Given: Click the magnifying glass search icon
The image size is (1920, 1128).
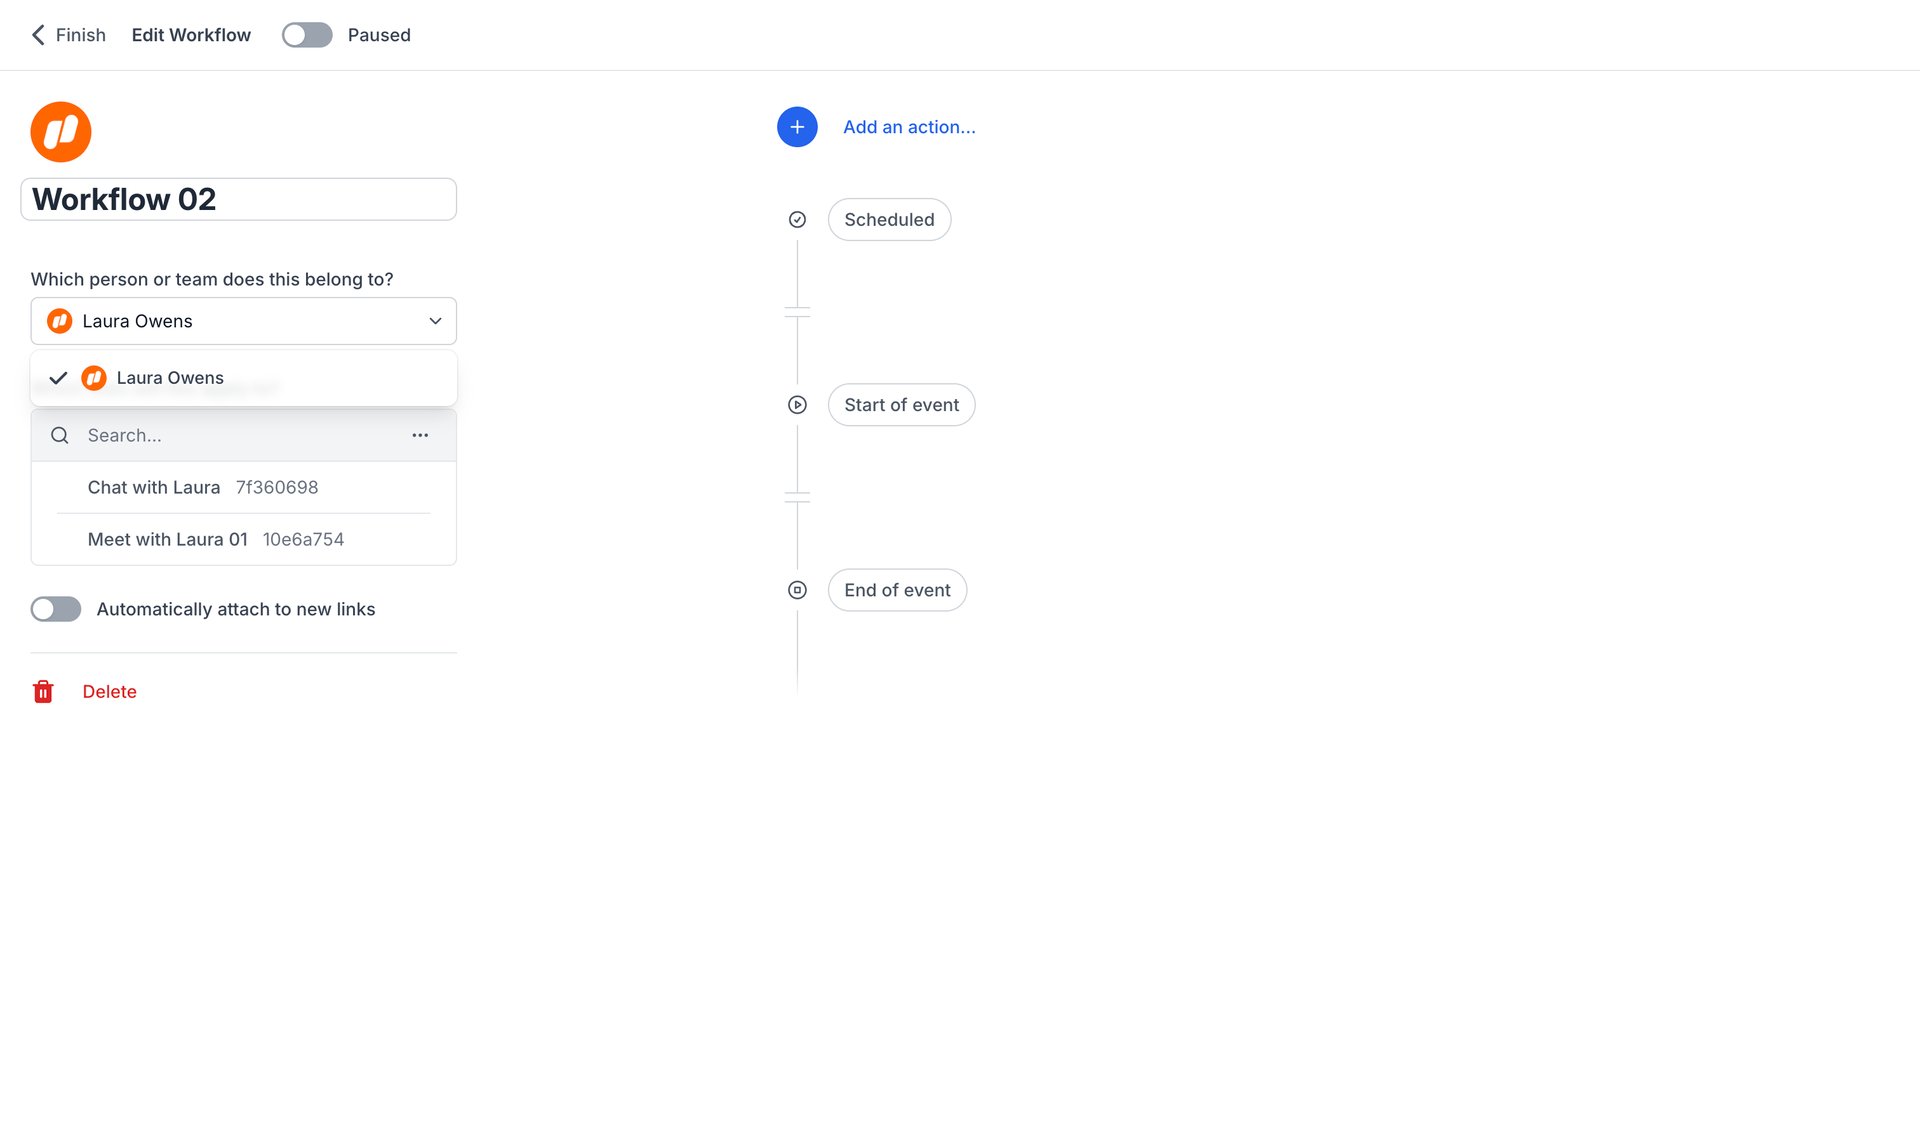Looking at the screenshot, I should (59, 435).
